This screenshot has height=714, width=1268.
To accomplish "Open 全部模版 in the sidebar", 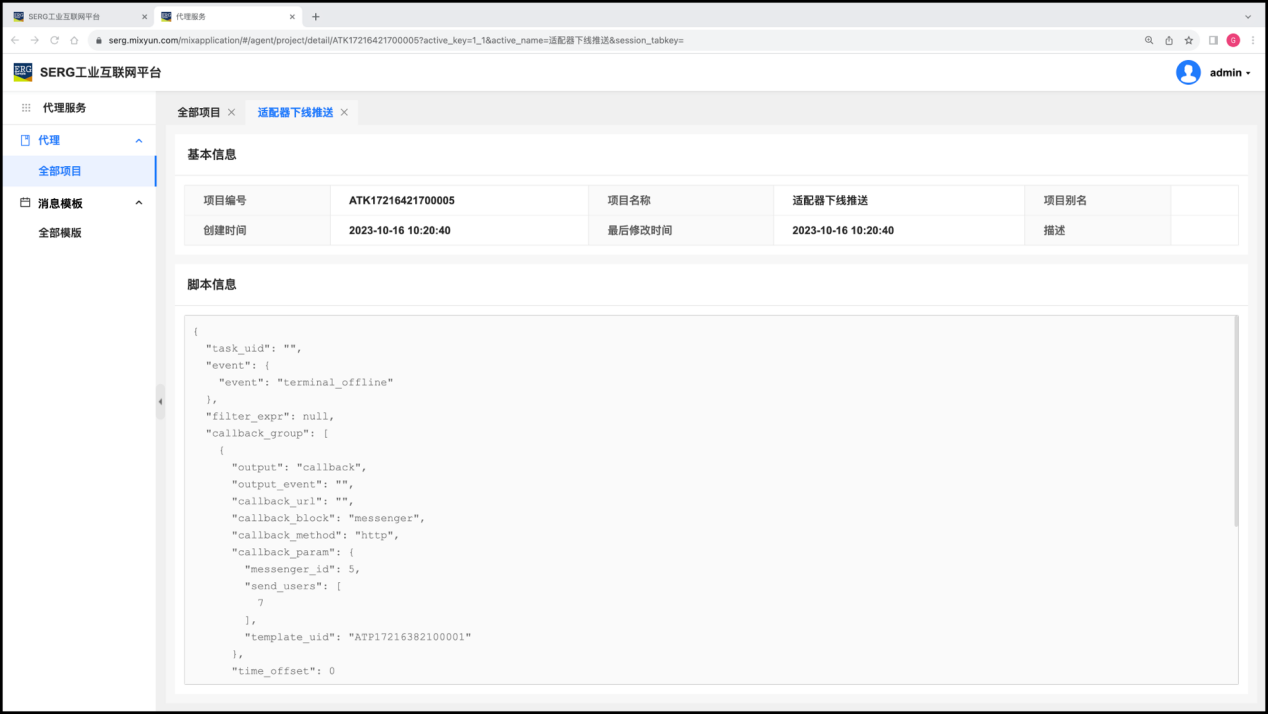I will 60,233.
